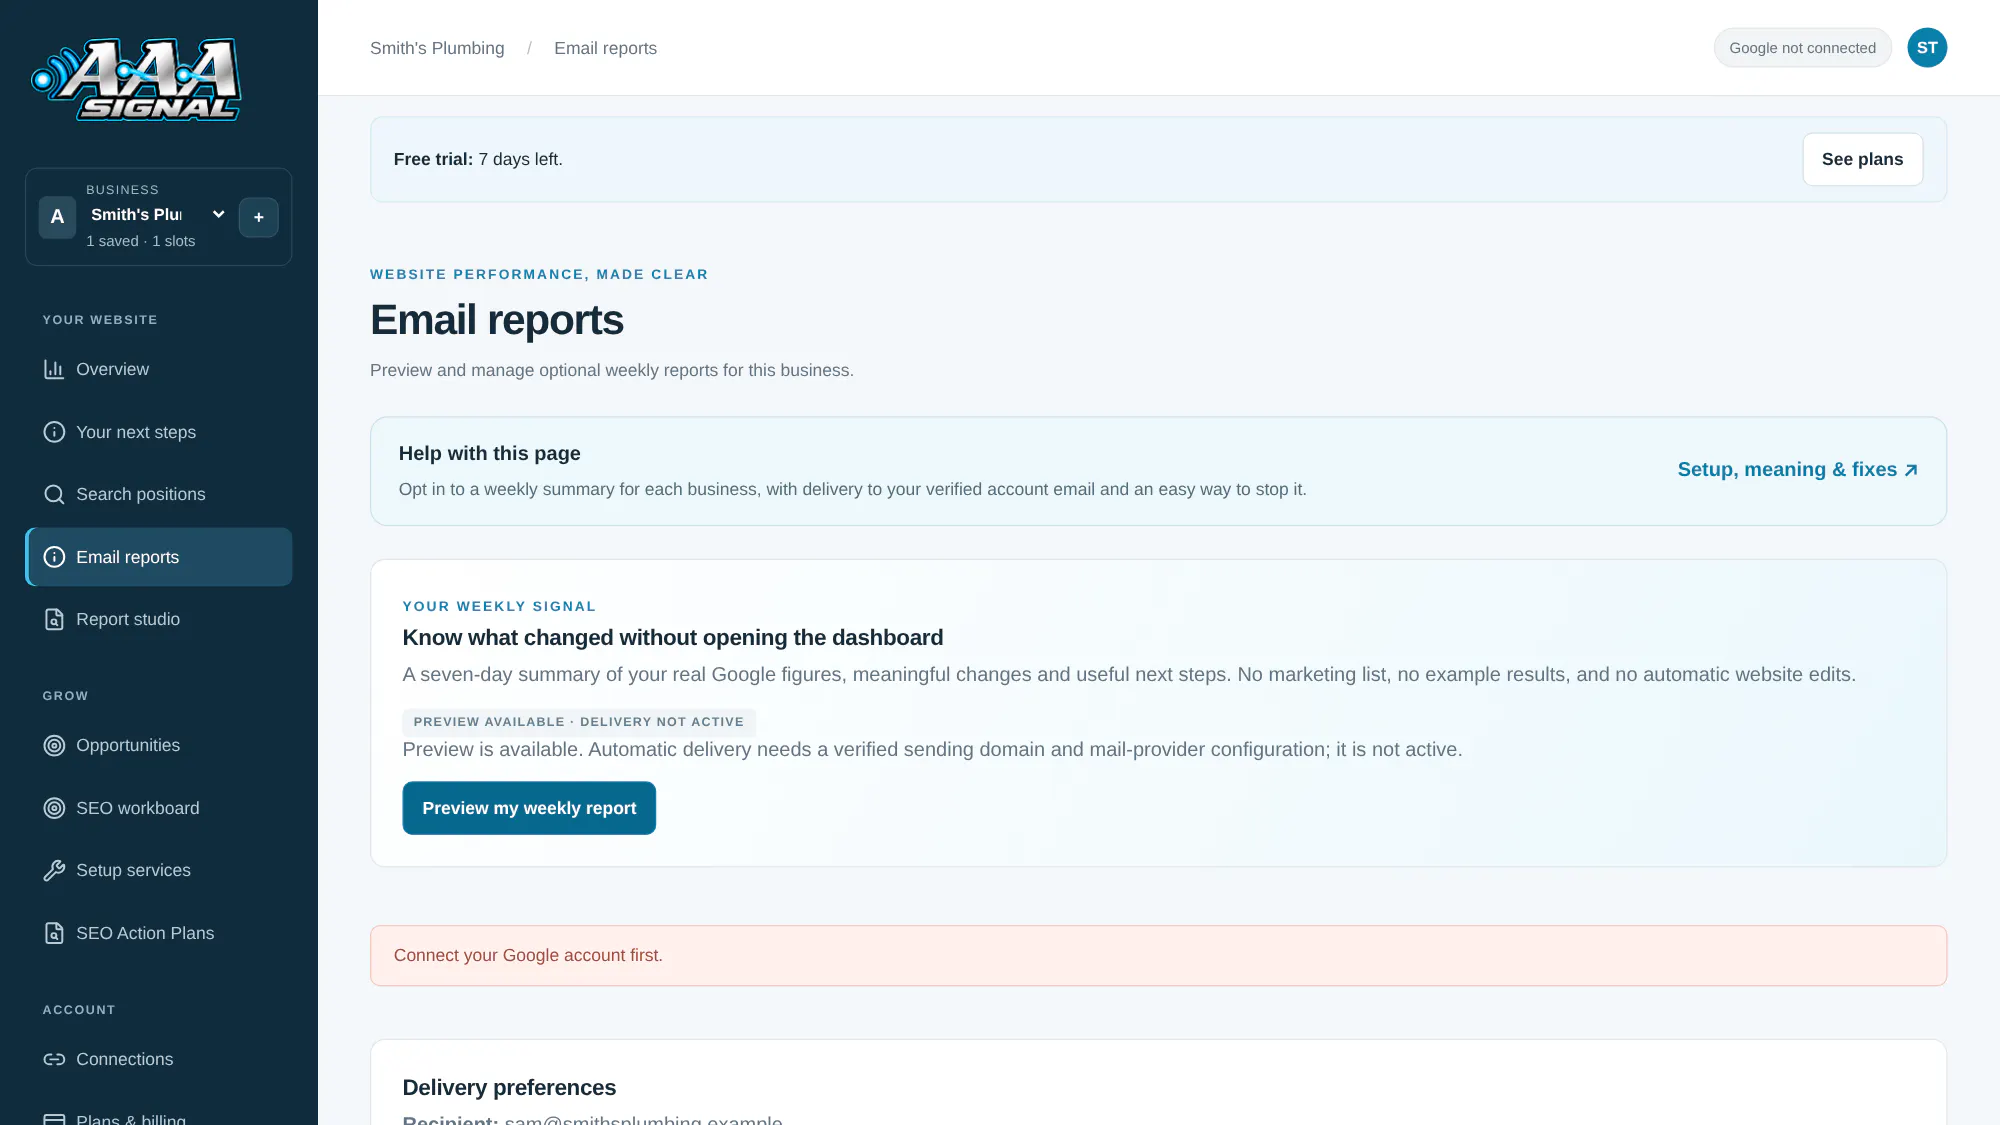The width and height of the screenshot is (2000, 1125).
Task: Click the Google not connected badge
Action: (x=1802, y=48)
